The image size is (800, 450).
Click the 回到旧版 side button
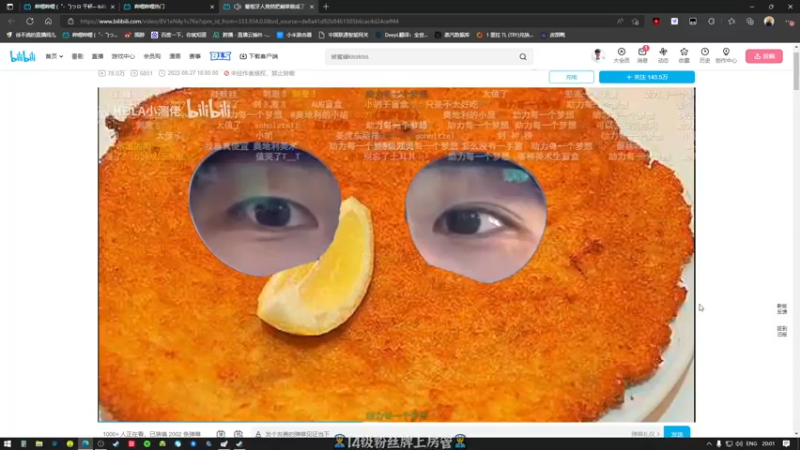point(782,331)
